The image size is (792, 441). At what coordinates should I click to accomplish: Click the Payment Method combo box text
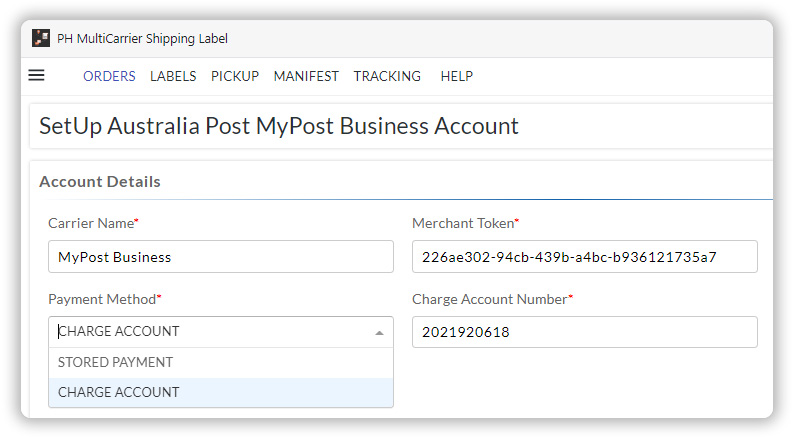119,331
